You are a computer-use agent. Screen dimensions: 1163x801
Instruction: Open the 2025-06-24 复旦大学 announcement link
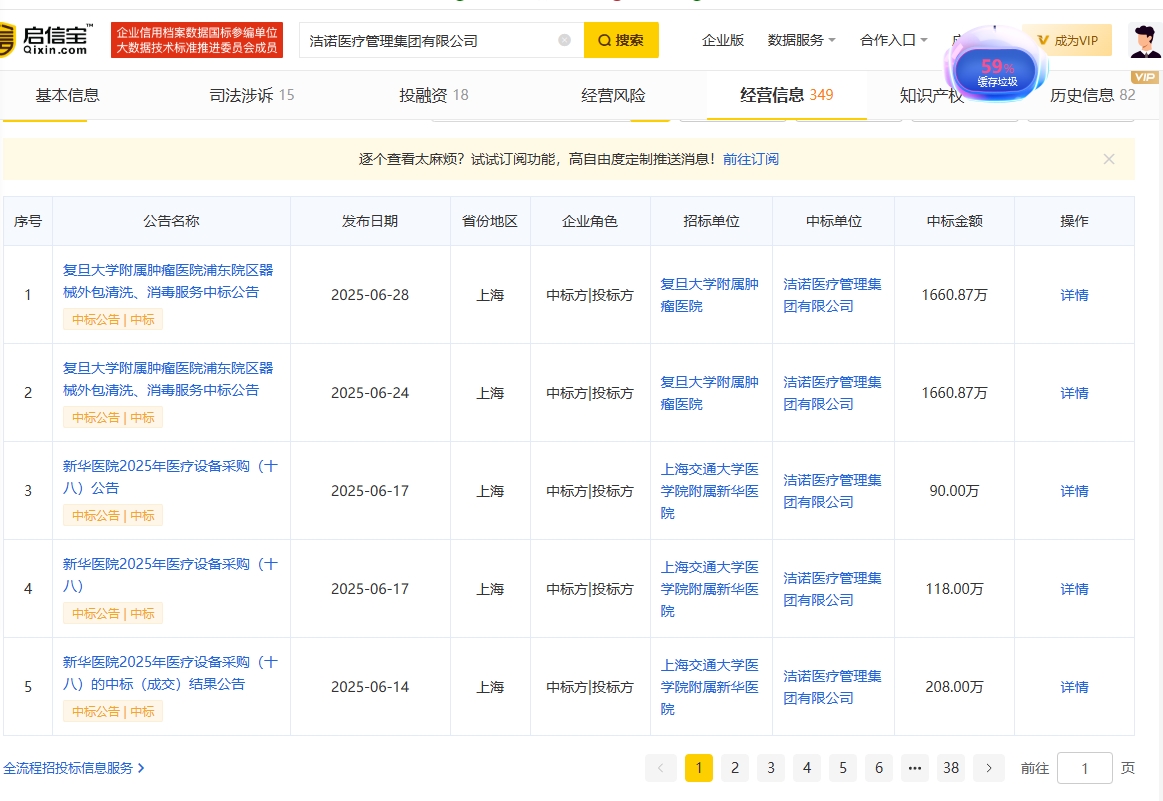[x=168, y=379]
